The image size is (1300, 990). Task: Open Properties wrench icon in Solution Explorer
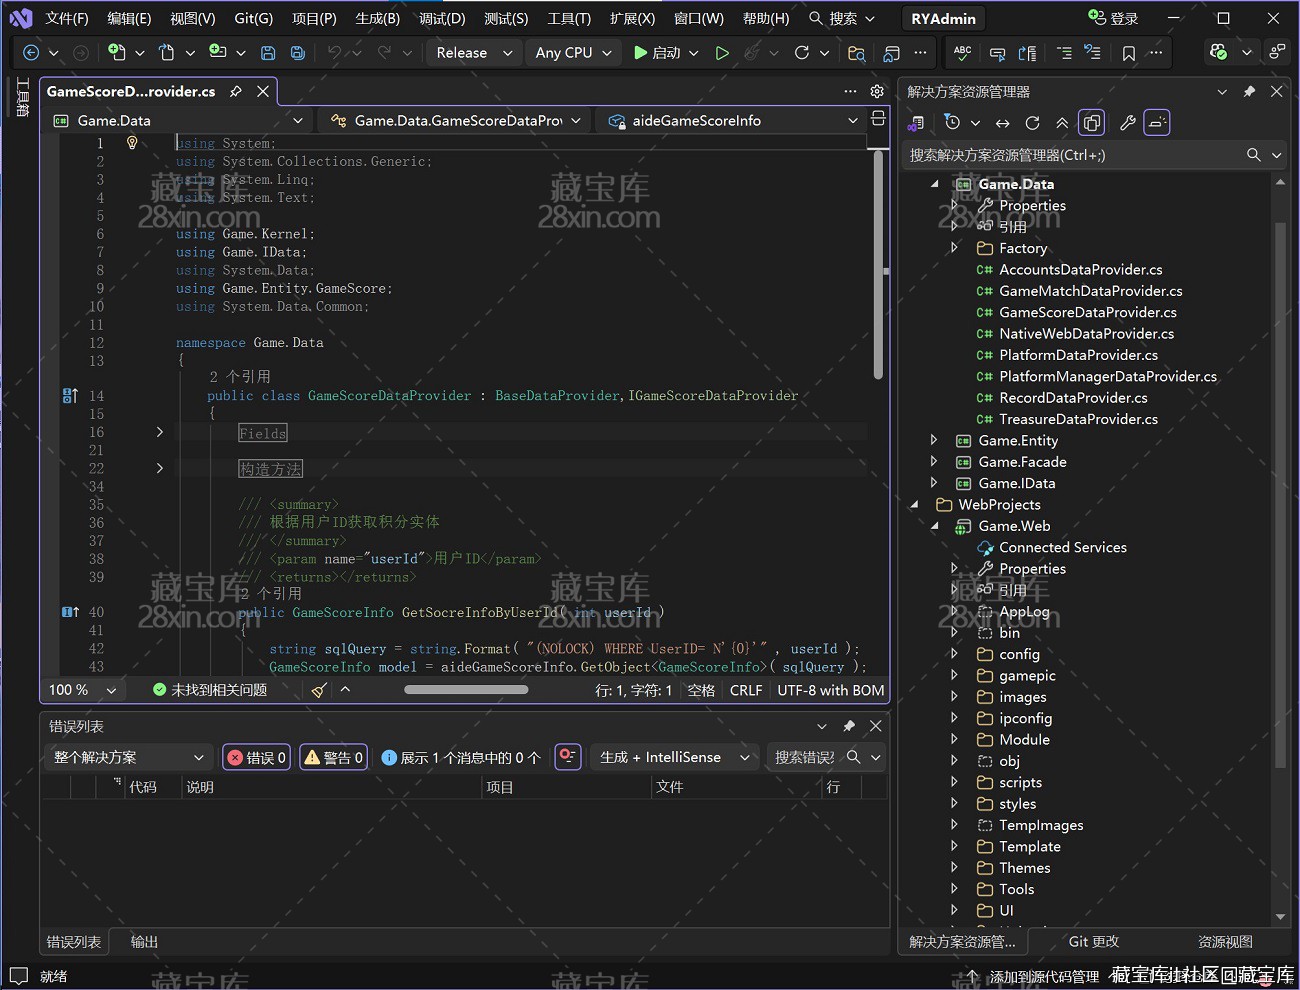point(1127,123)
